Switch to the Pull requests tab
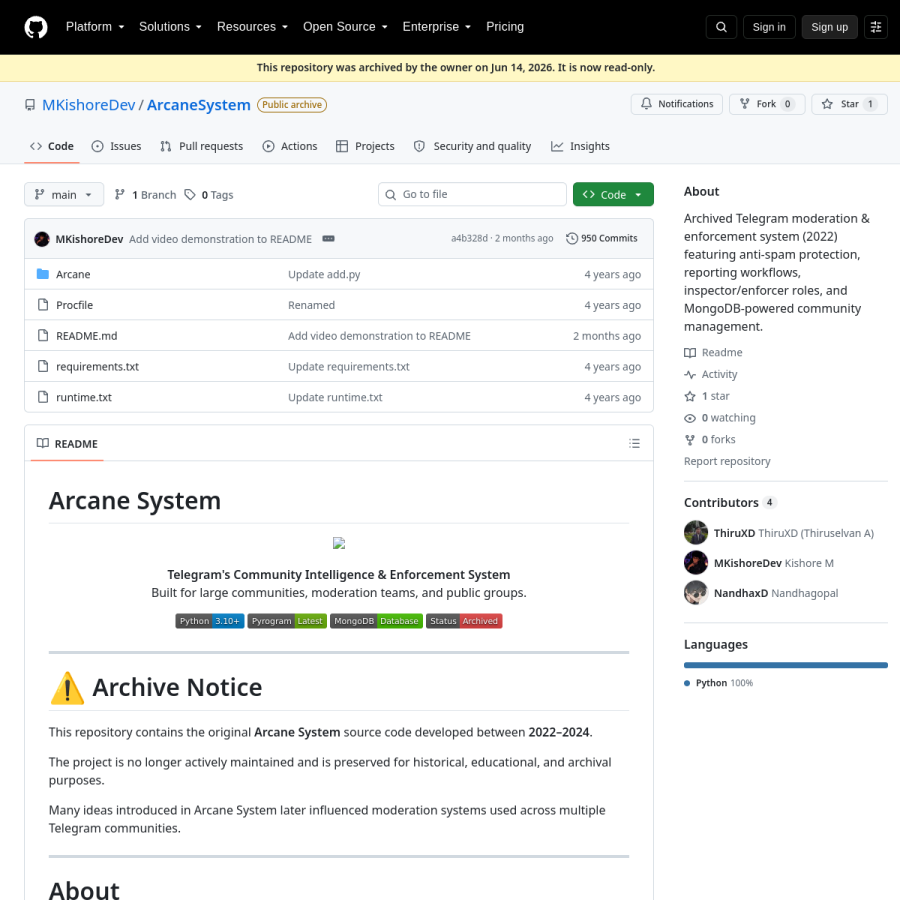This screenshot has width=900, height=900. 201,146
